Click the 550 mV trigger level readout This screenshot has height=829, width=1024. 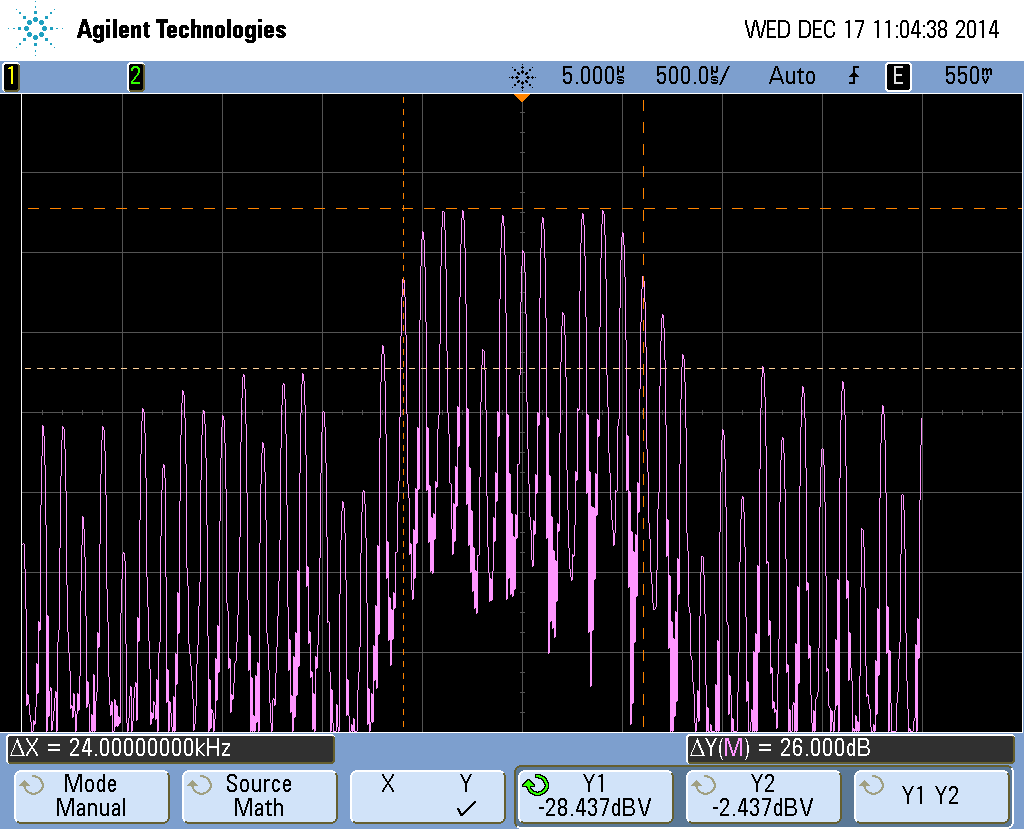click(968, 76)
